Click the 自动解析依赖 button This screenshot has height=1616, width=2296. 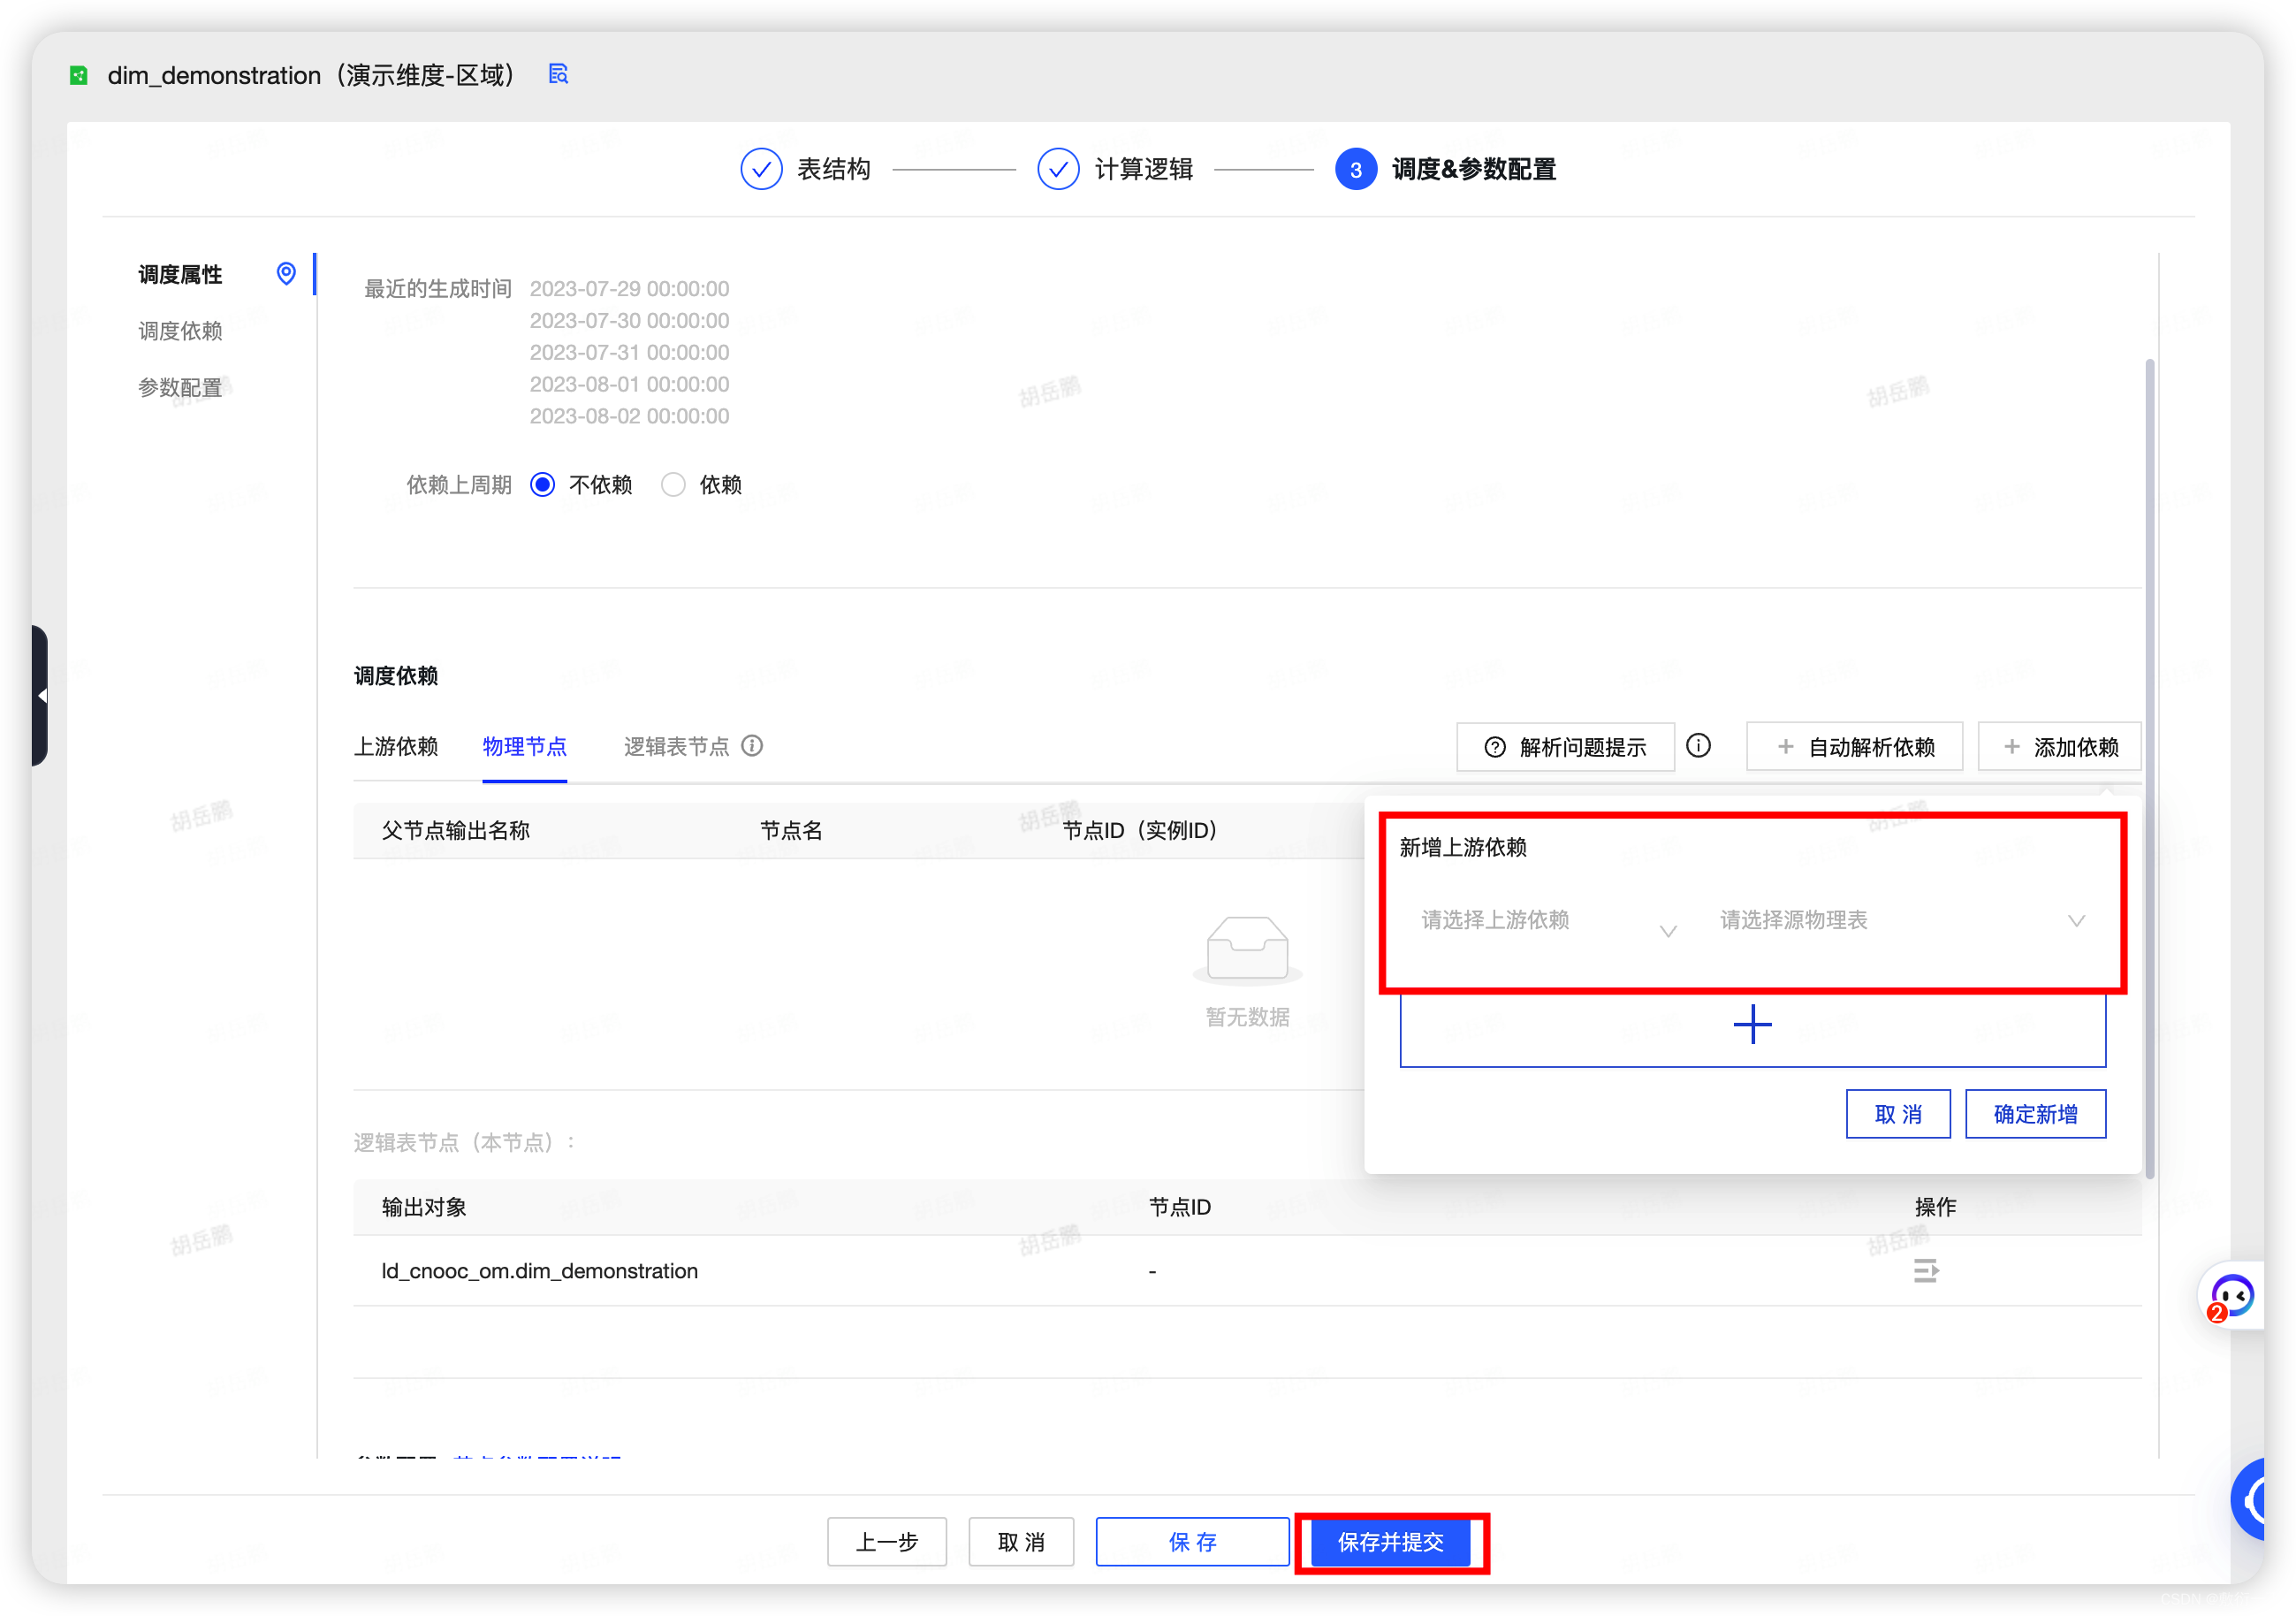coord(1854,747)
